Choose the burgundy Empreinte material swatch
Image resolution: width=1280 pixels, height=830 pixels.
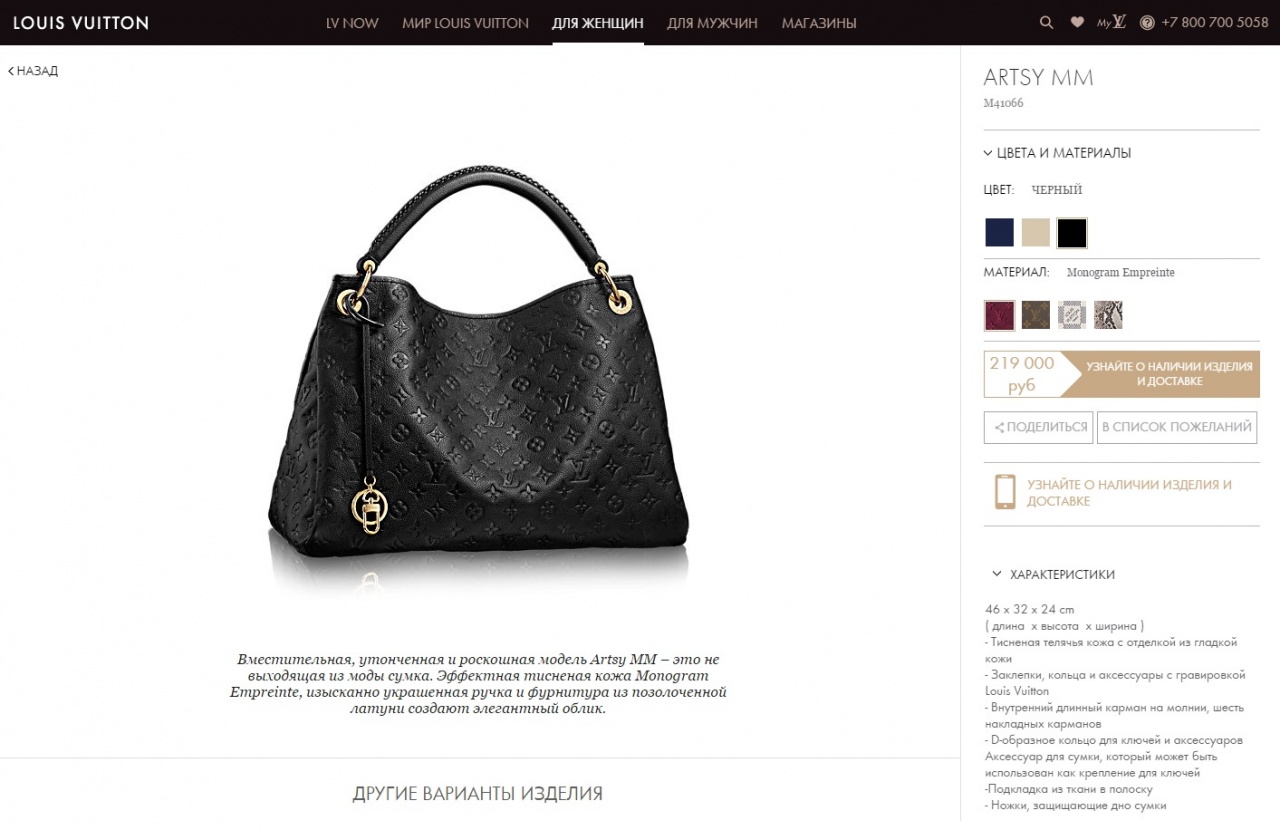999,315
